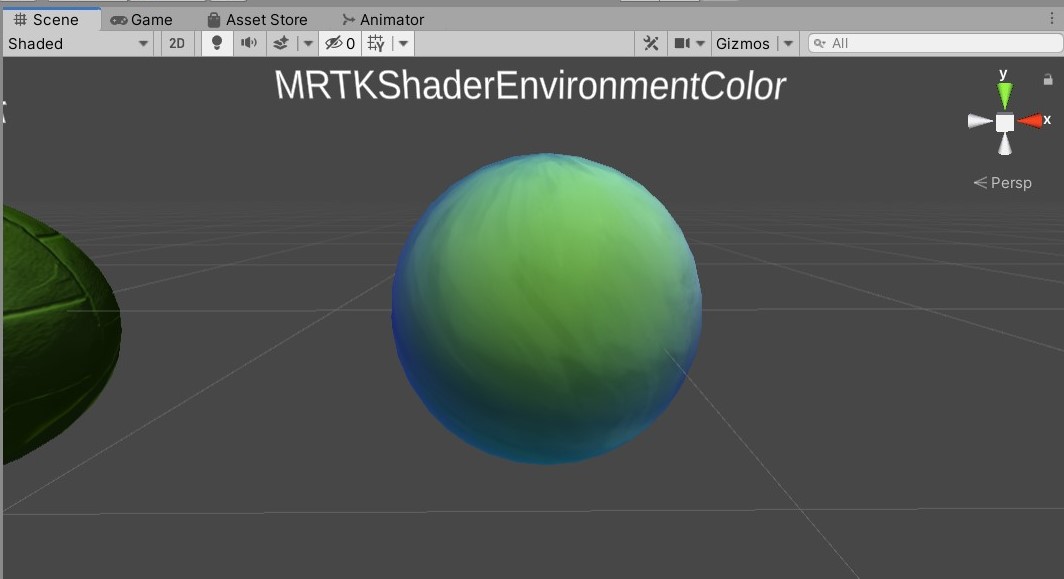
Task: Click the left white gizmo cone
Action: (981, 122)
